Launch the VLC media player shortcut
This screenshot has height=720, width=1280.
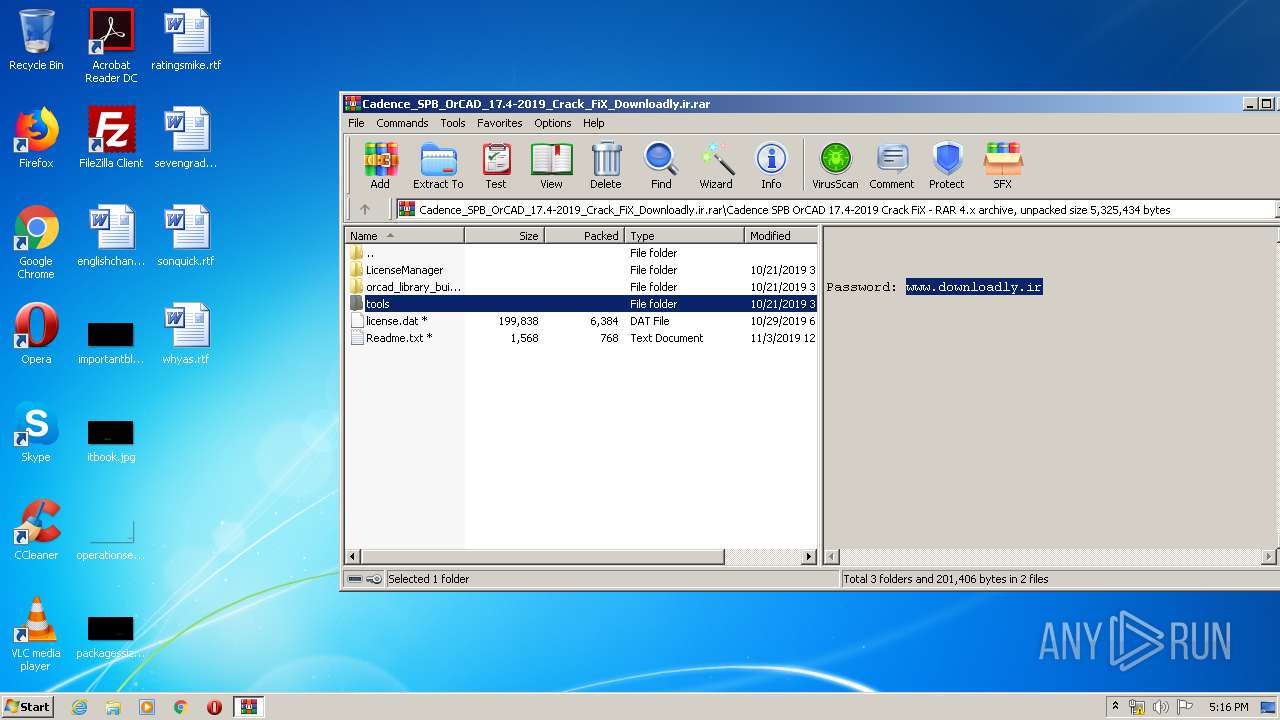tap(36, 634)
